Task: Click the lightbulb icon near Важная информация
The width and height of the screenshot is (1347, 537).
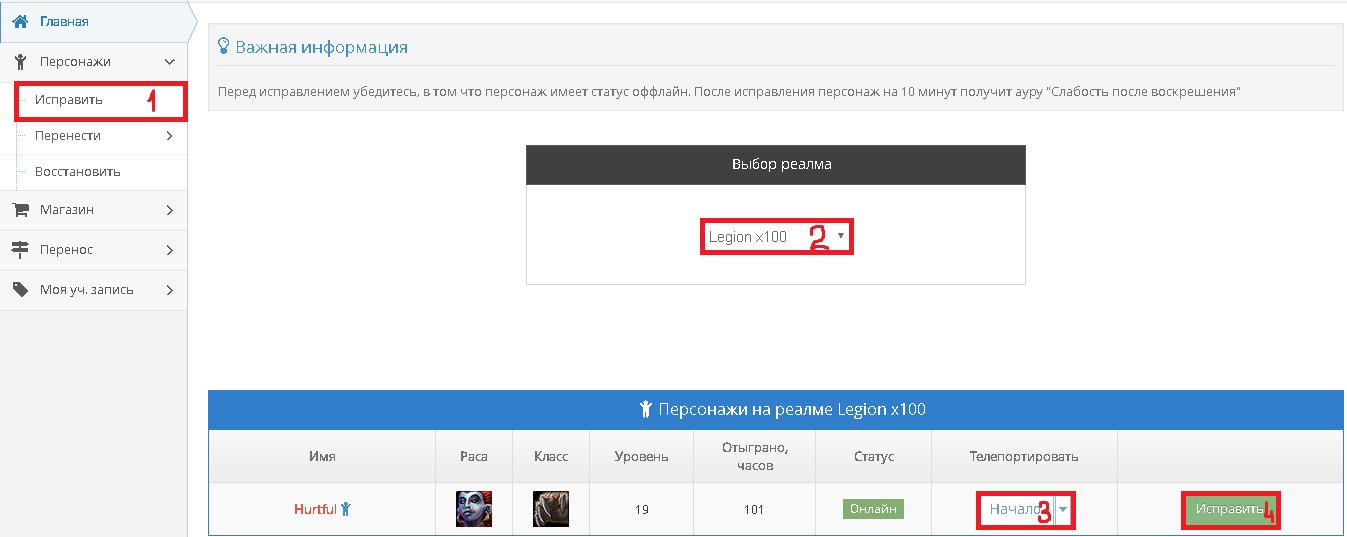Action: point(224,47)
